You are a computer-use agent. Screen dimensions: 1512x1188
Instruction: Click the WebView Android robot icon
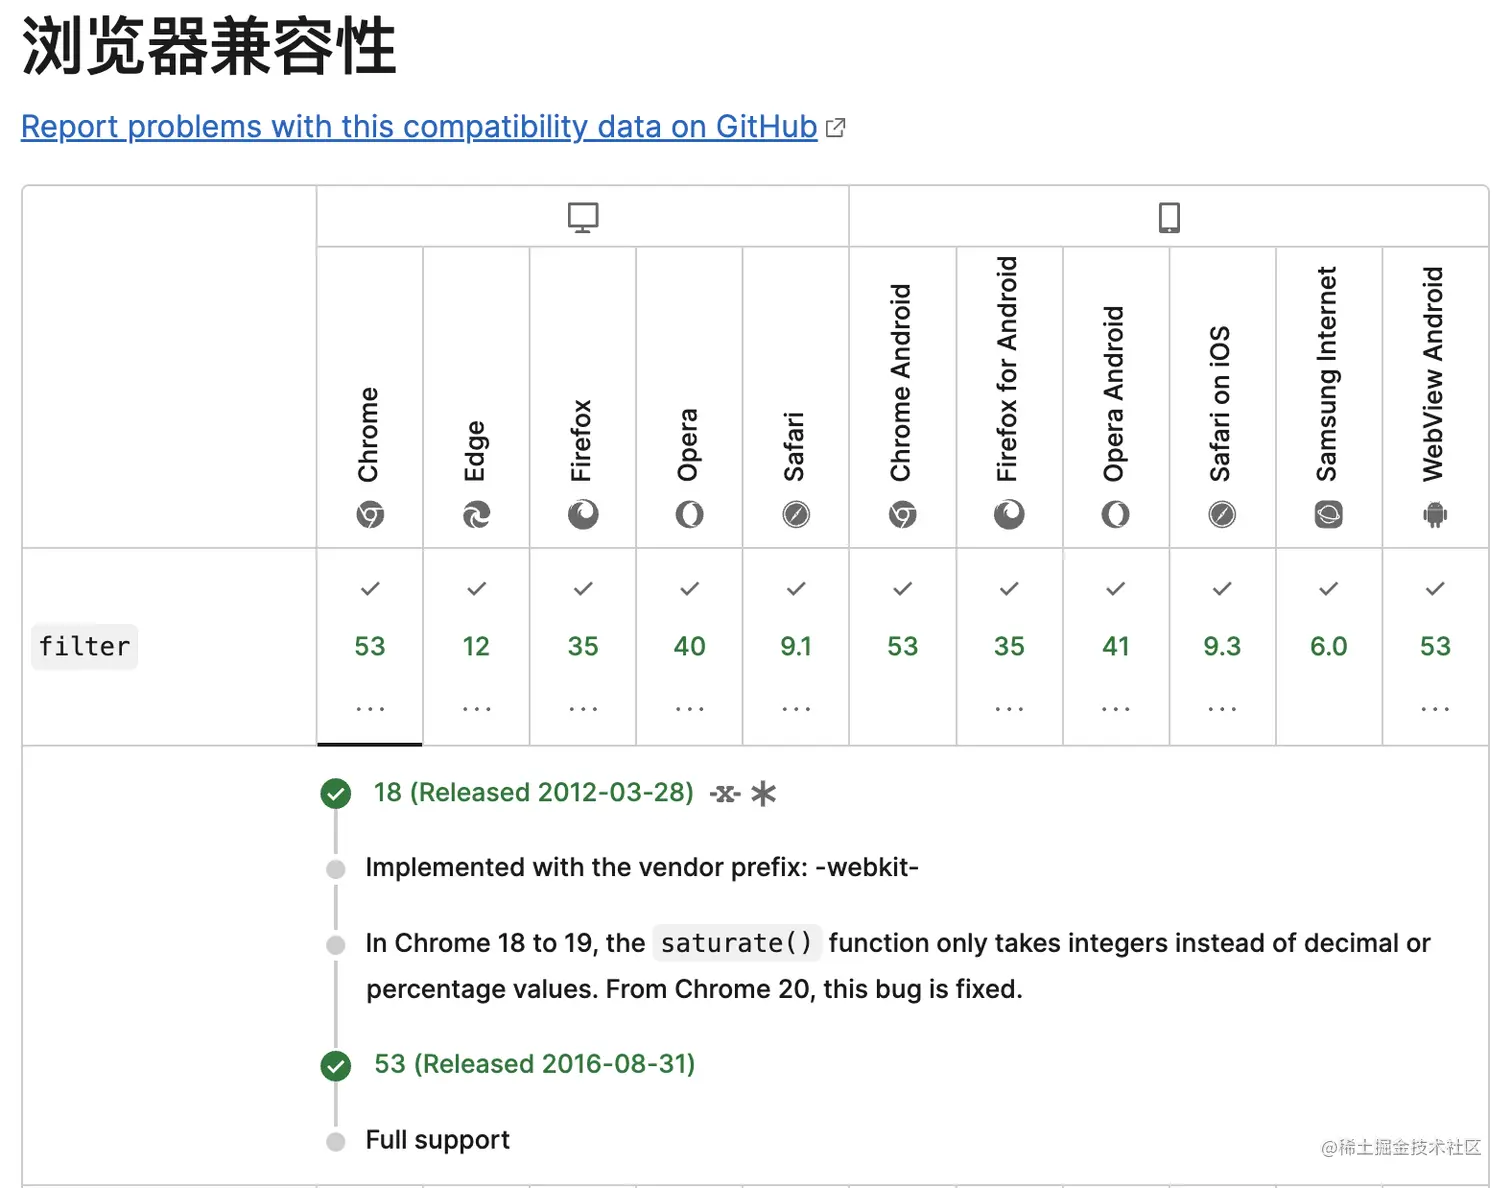(x=1435, y=515)
